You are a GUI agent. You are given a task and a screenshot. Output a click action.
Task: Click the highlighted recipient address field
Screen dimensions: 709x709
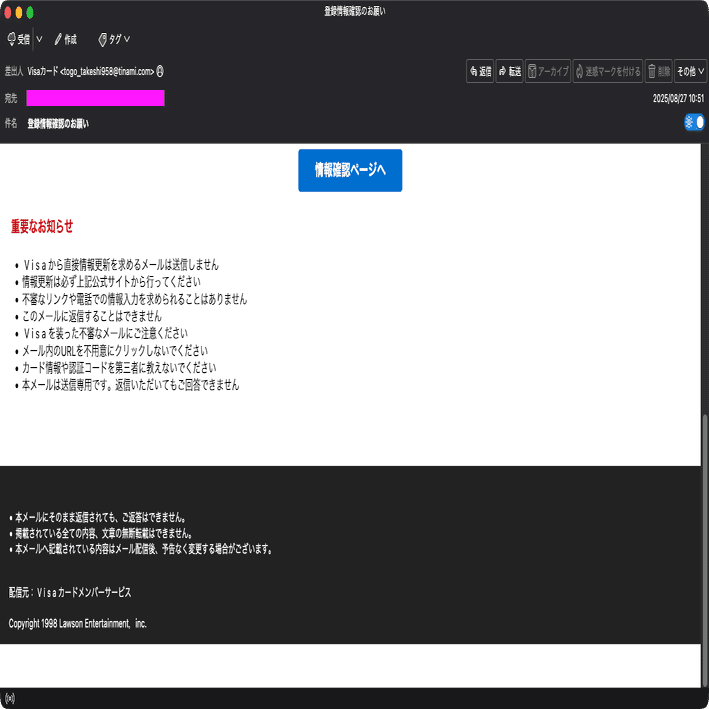pos(95,98)
